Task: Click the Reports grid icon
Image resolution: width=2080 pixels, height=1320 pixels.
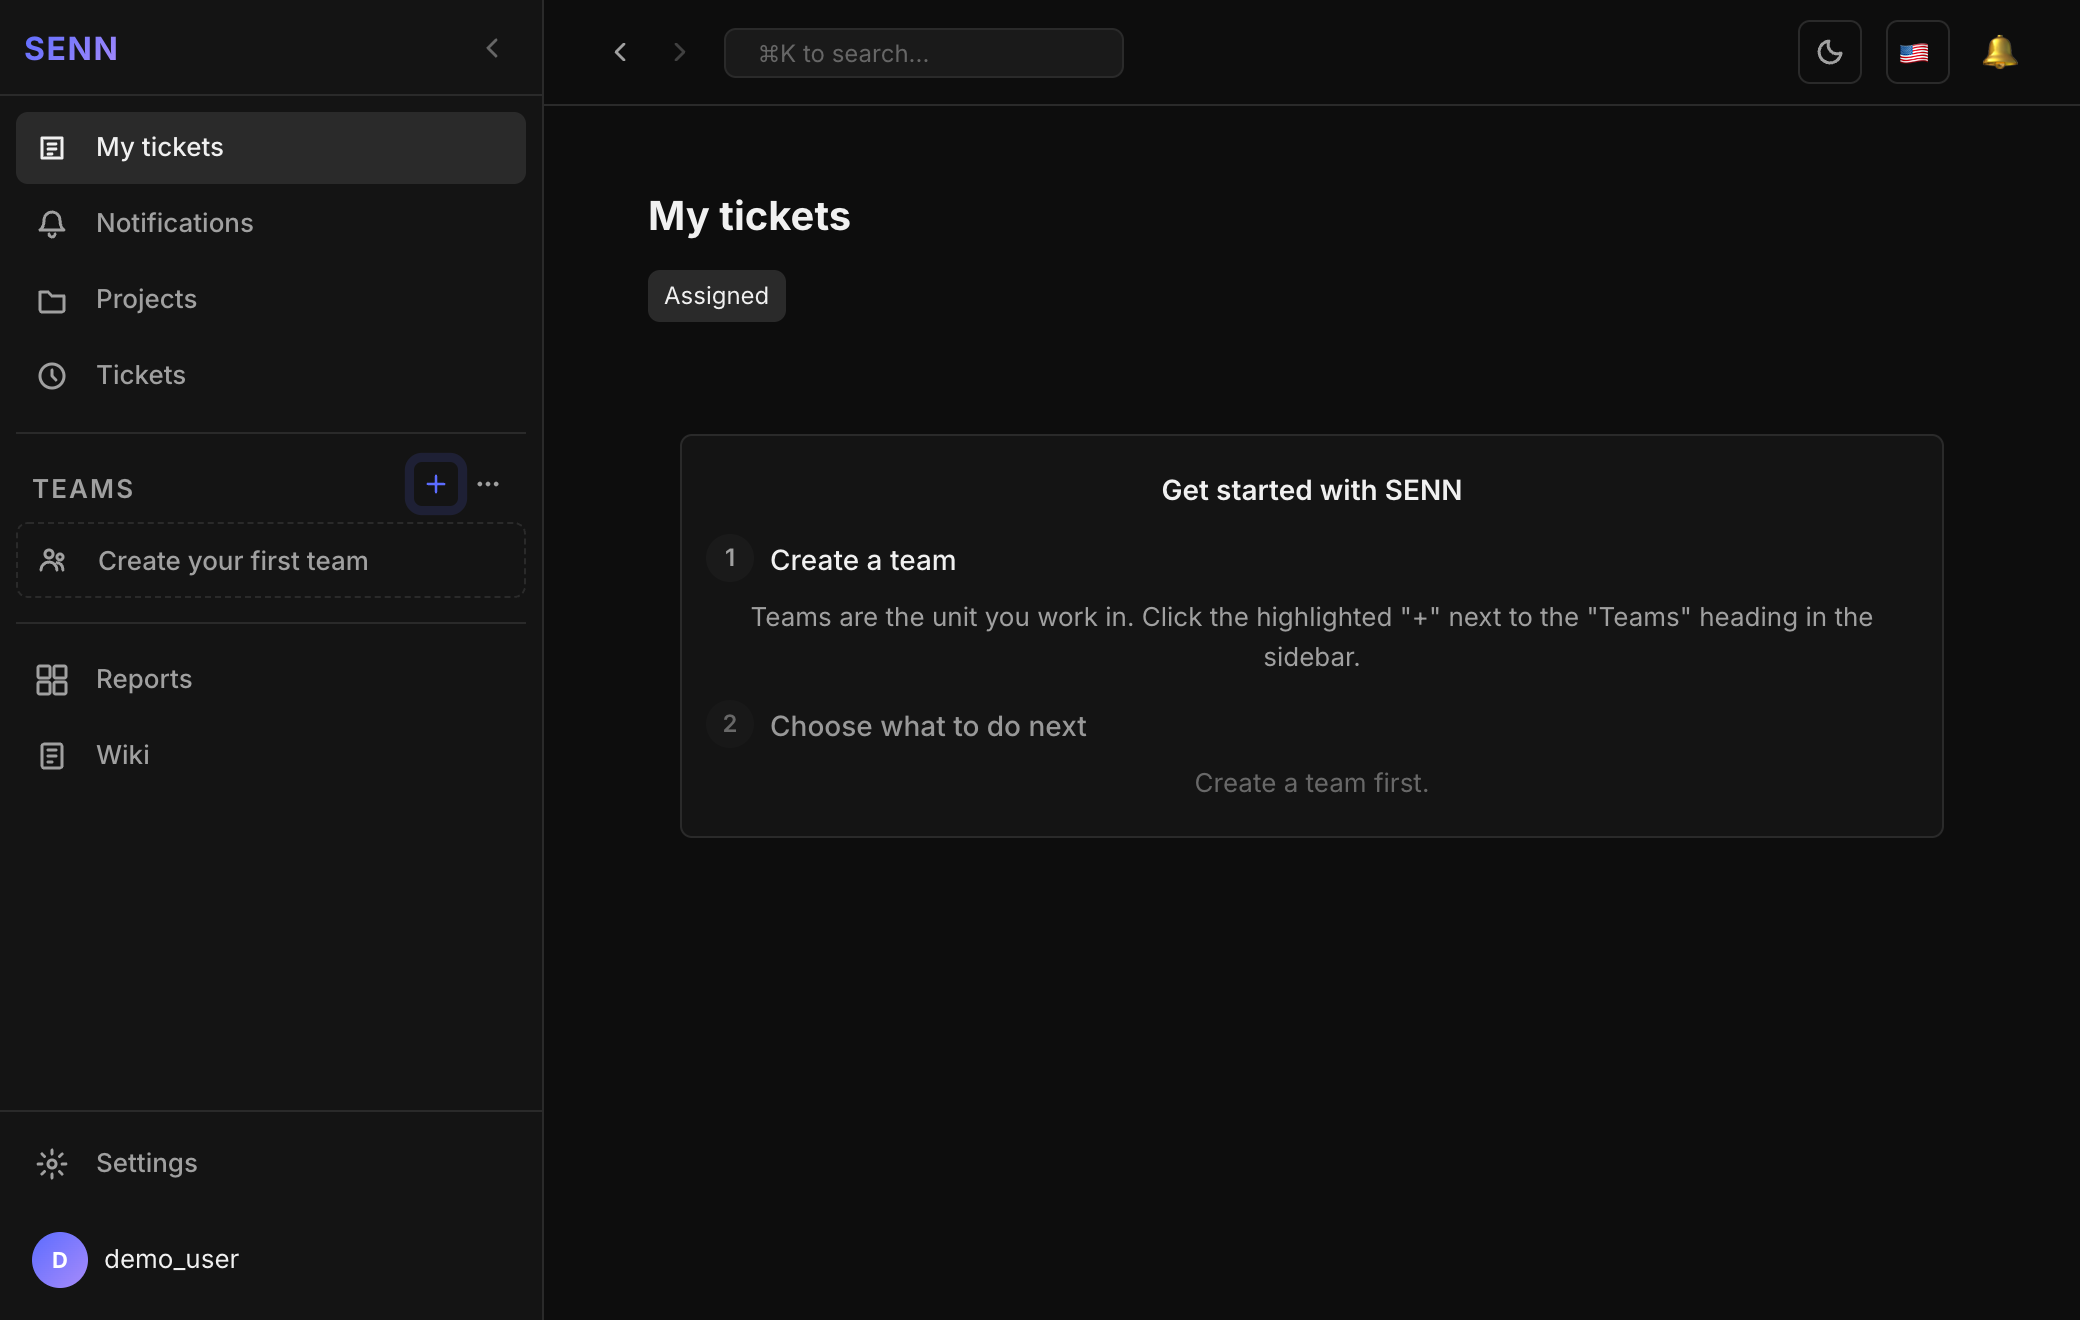Action: point(52,680)
